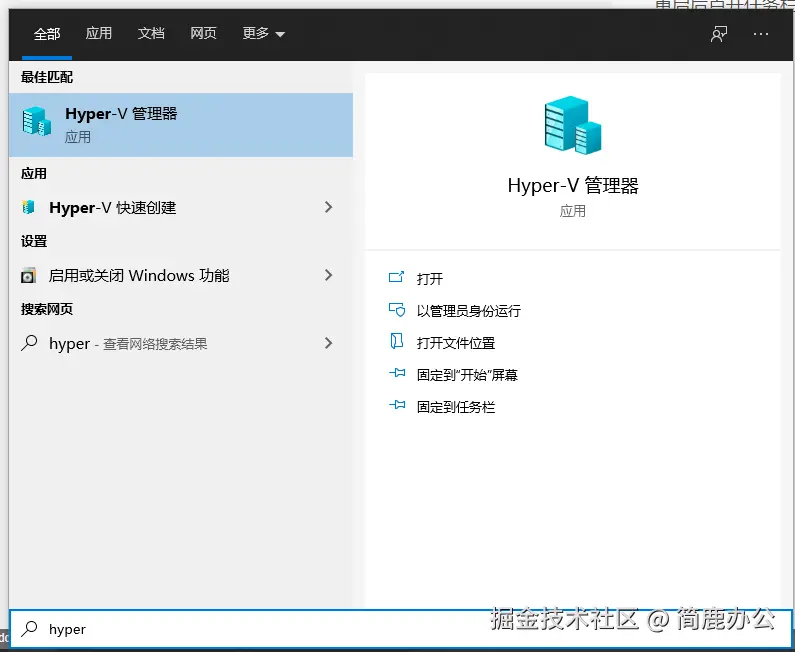This screenshot has width=795, height=652.
Task: Click the search box containing hyper
Action: tap(401, 629)
